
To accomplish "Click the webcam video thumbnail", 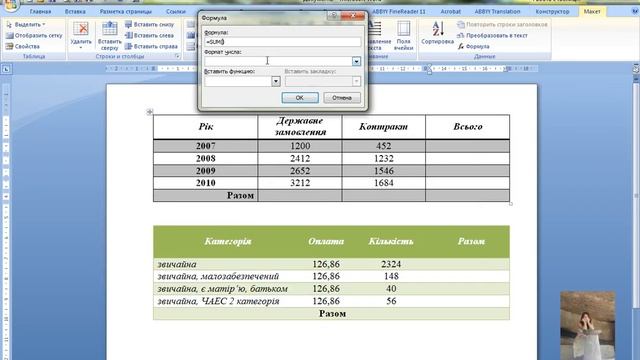I will click(588, 325).
